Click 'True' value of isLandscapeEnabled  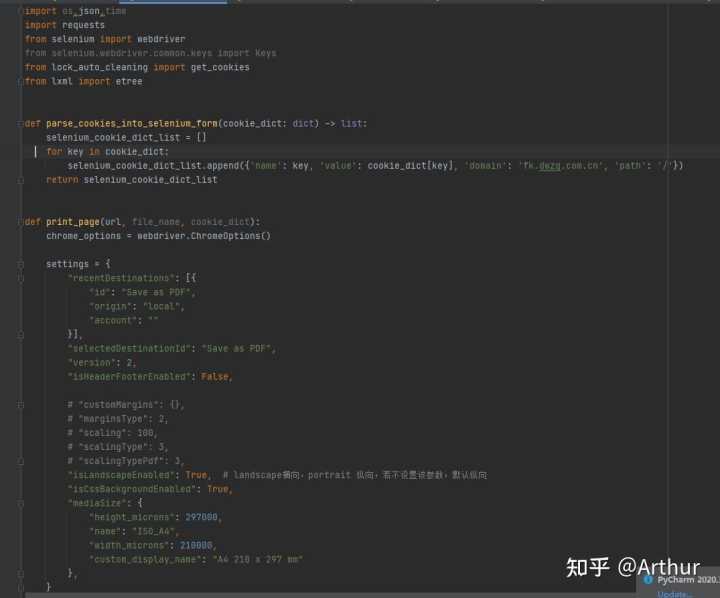tap(196, 475)
